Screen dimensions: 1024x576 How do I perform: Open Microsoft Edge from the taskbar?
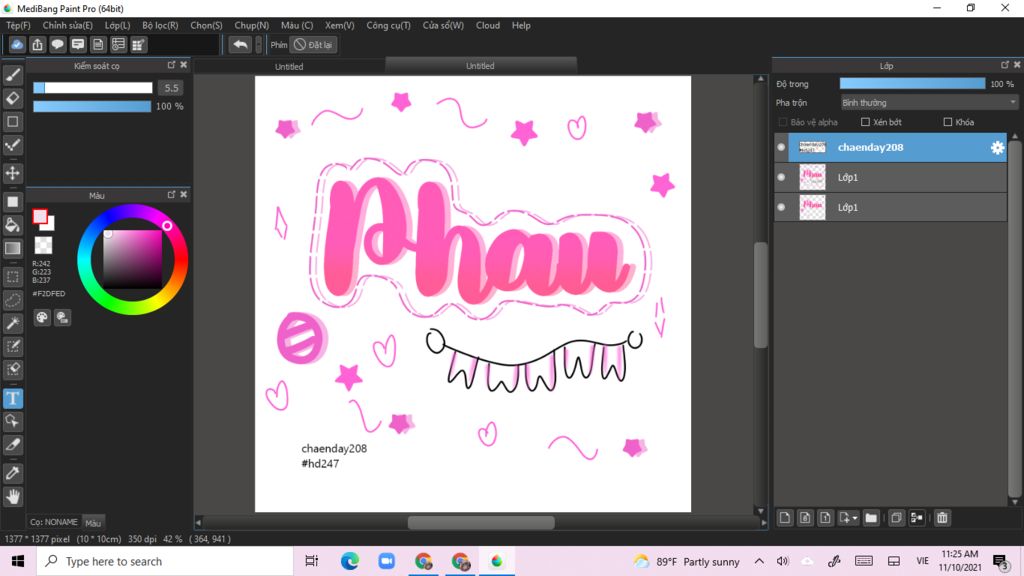350,561
